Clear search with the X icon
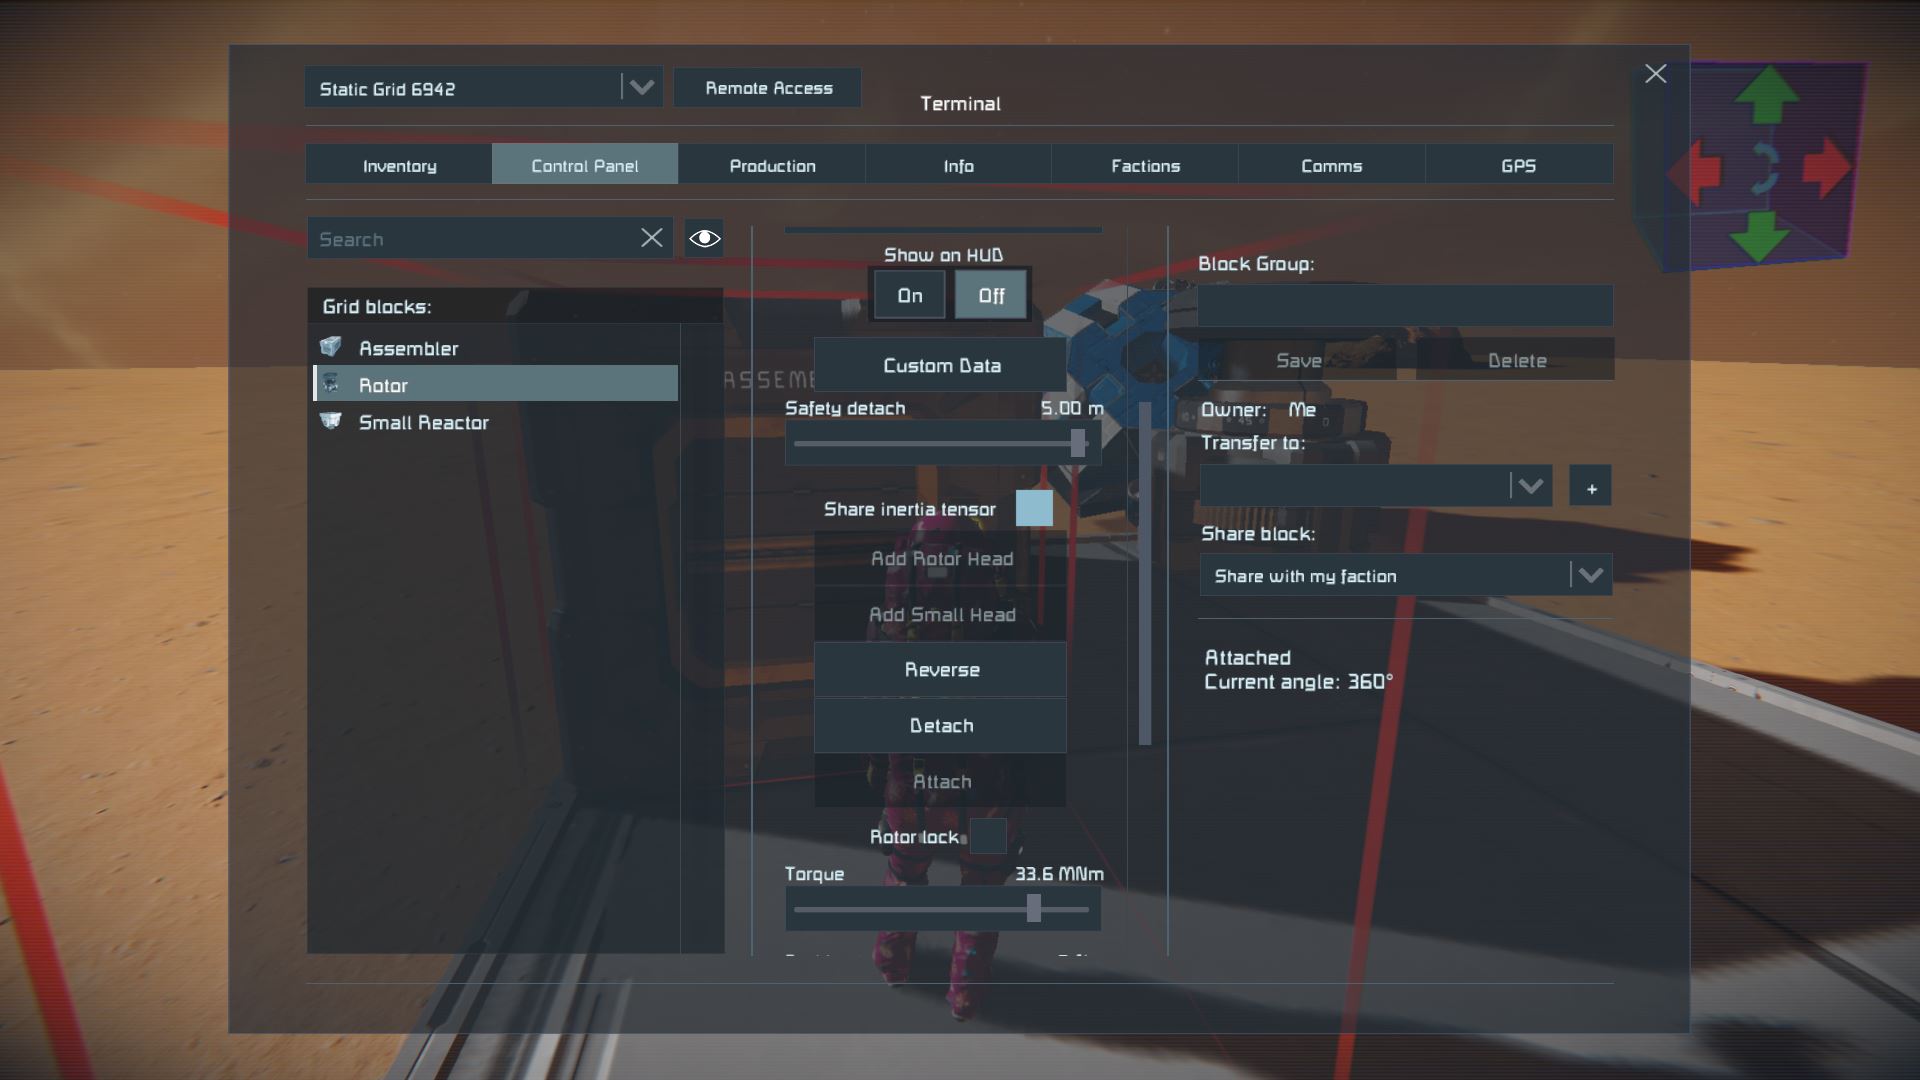Screen dimensions: 1920x1080 click(x=651, y=238)
